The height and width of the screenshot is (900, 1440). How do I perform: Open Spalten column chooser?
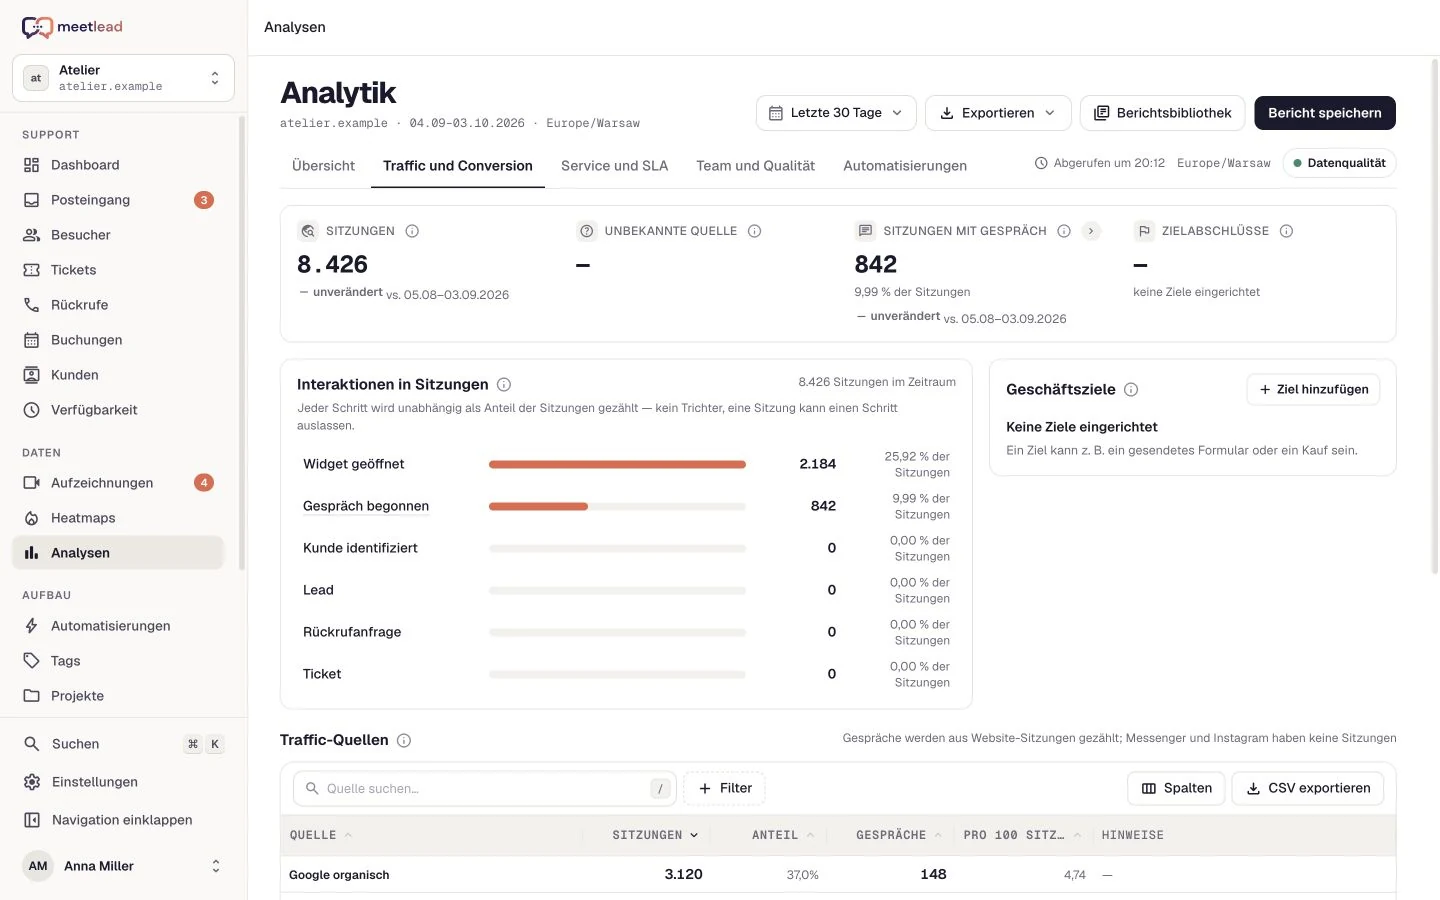pyautogui.click(x=1177, y=788)
